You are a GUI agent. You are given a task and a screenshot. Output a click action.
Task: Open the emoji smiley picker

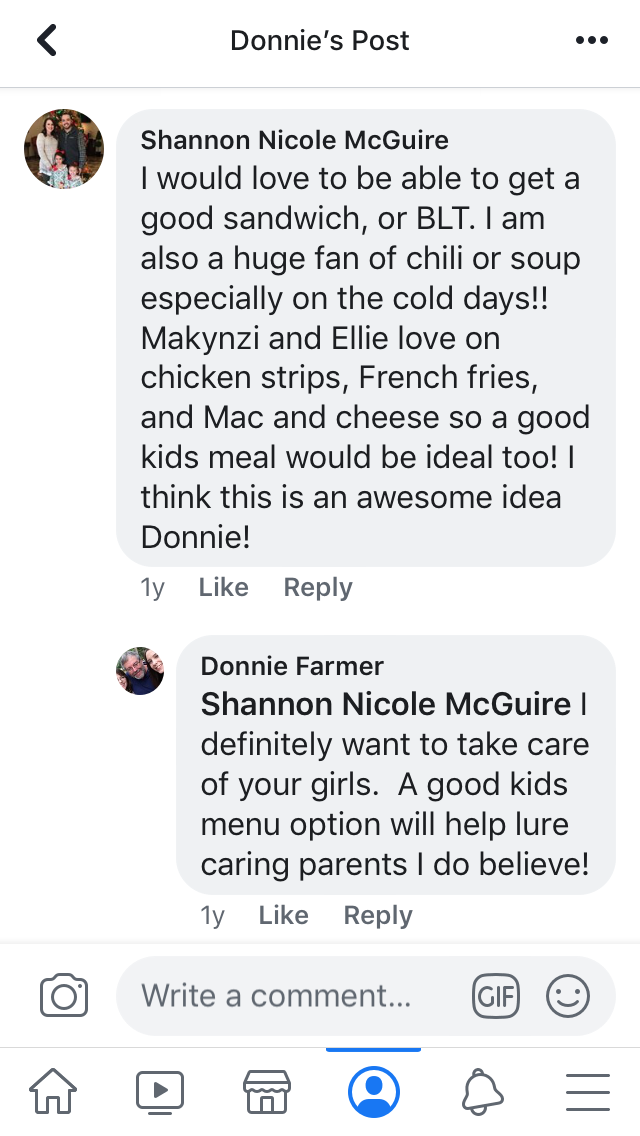coord(568,996)
